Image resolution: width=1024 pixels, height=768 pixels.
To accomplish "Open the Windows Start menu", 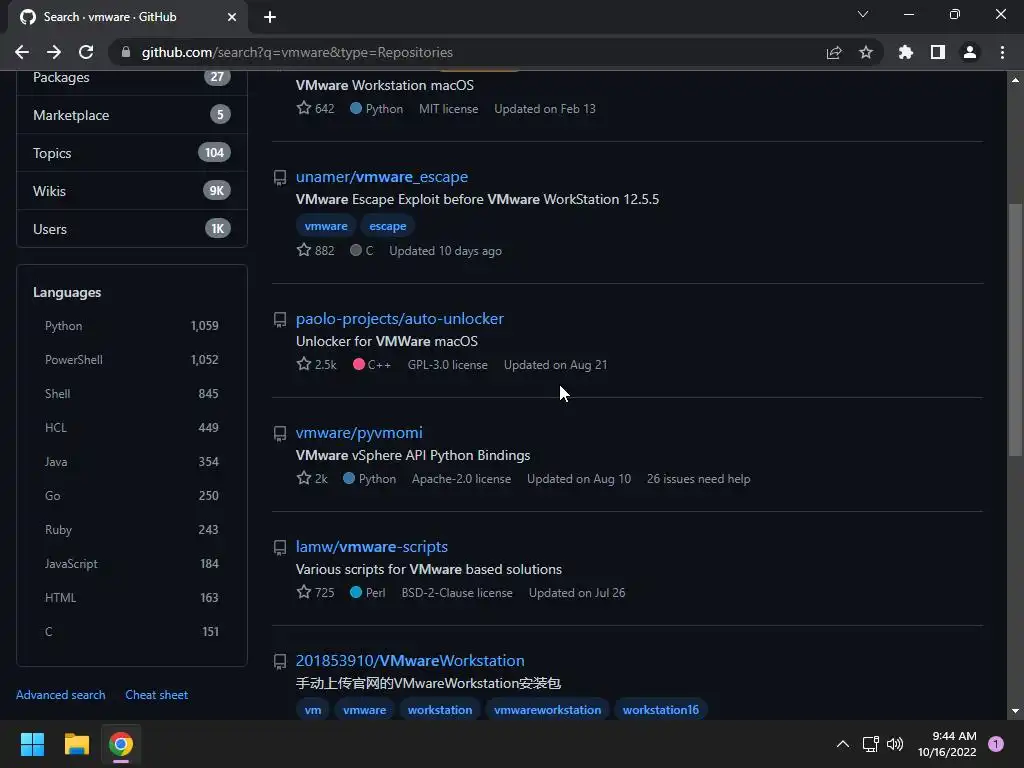I will pos(32,744).
